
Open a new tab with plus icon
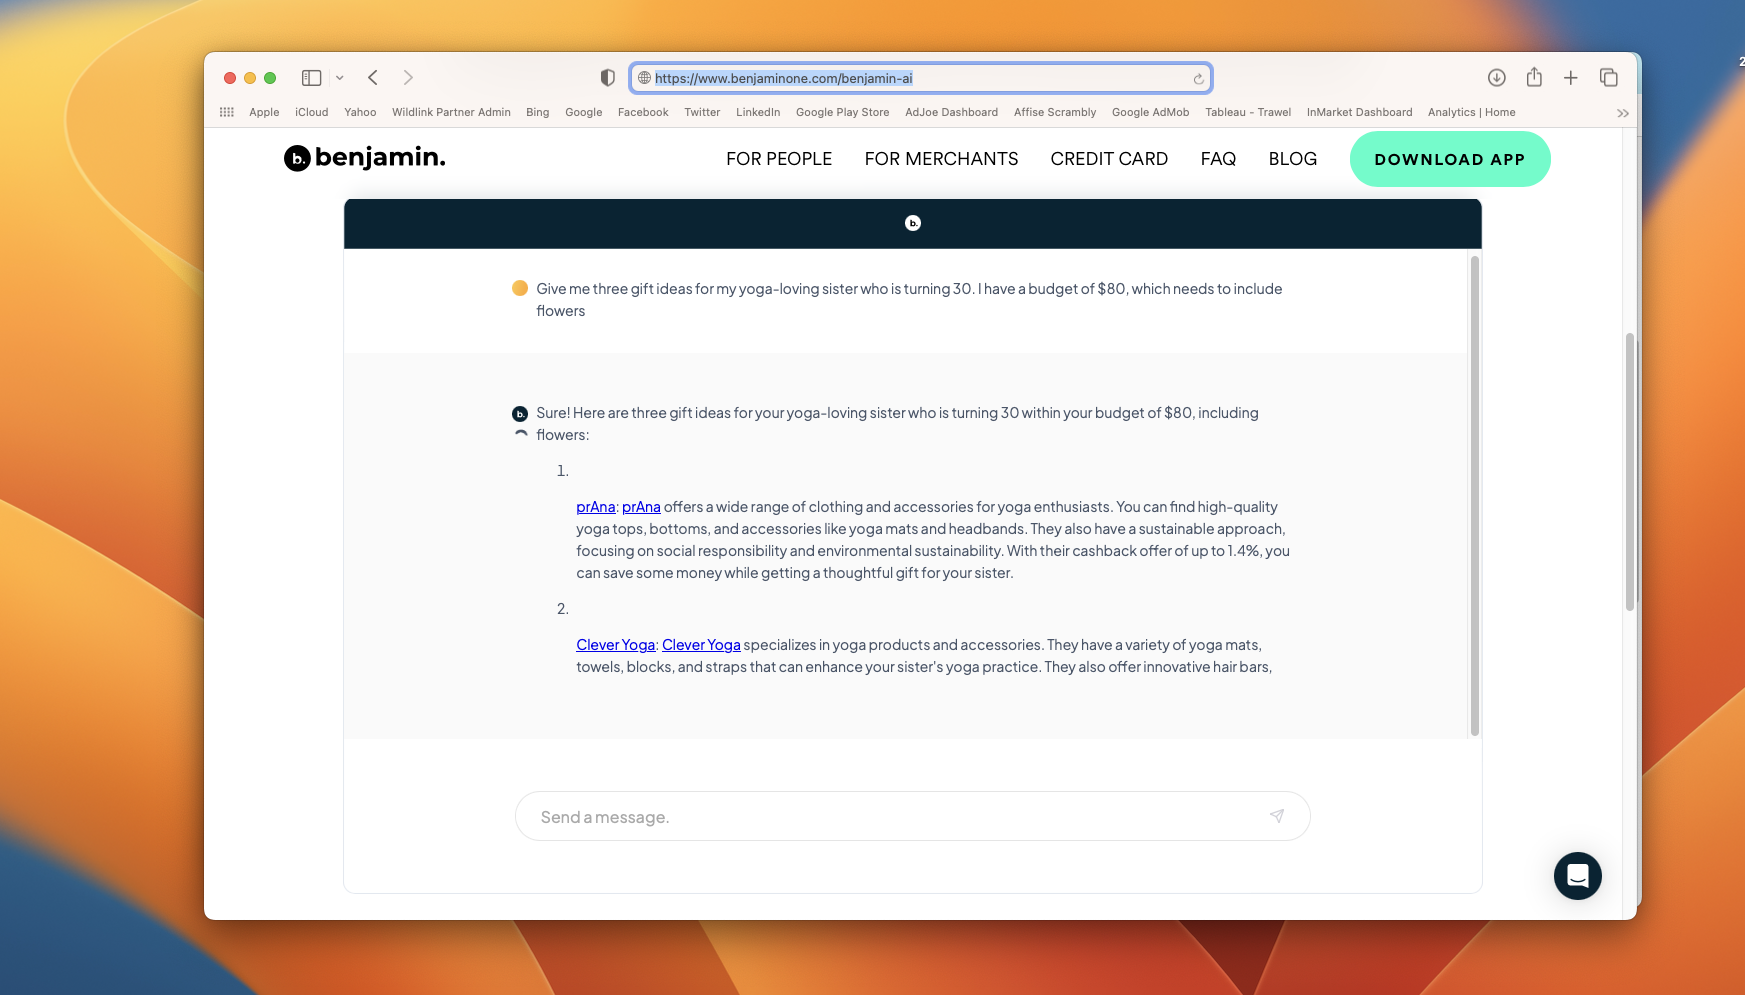pyautogui.click(x=1571, y=78)
